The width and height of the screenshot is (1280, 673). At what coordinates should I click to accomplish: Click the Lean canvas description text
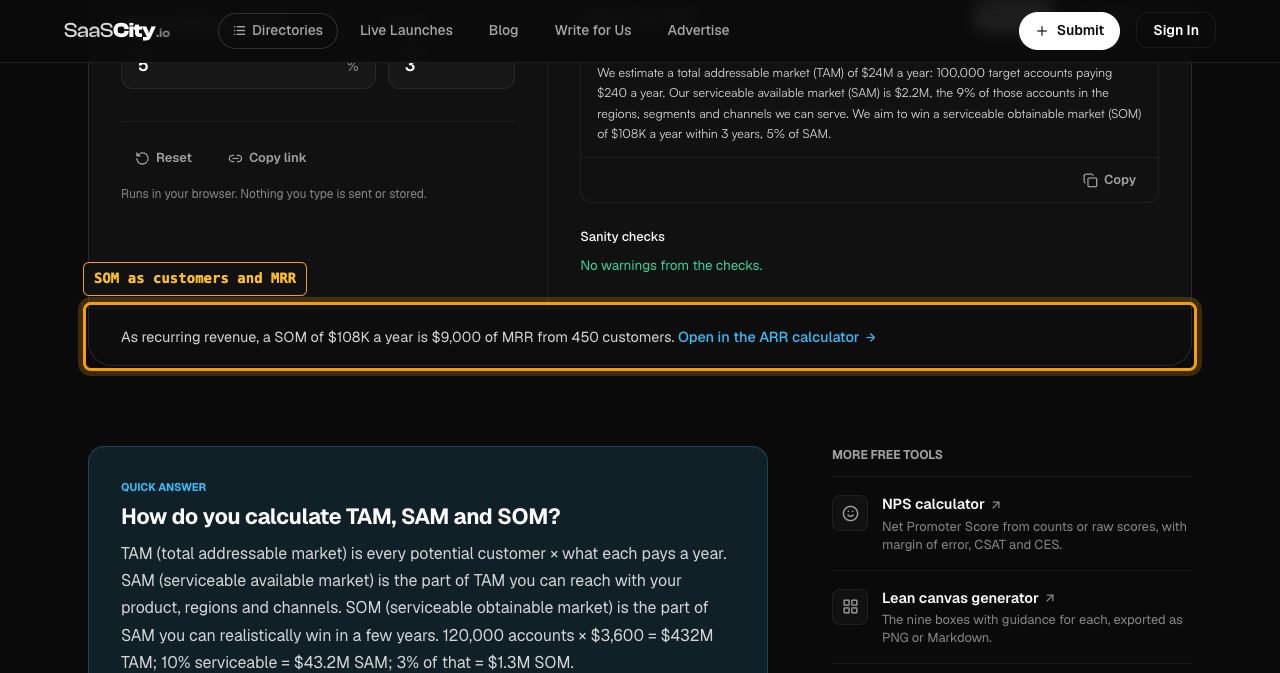1032,629
